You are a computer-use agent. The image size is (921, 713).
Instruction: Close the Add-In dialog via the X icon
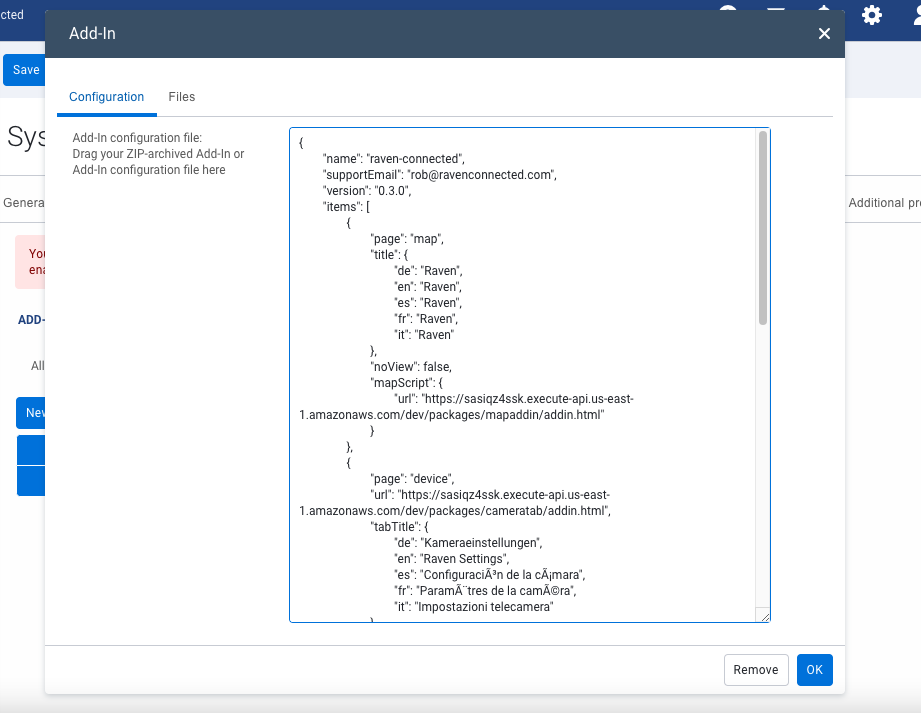tap(824, 33)
